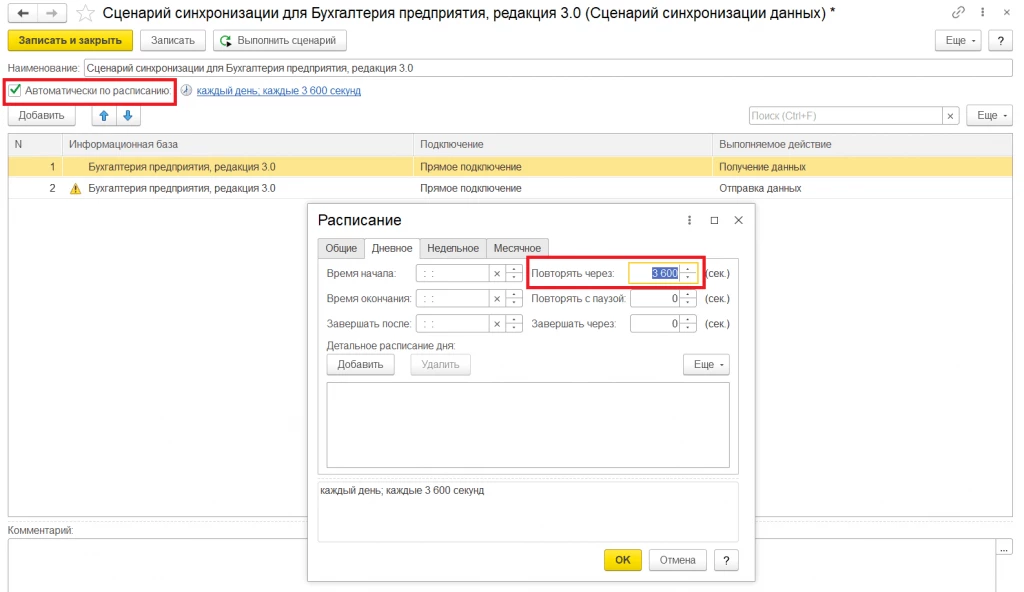The height and width of the screenshot is (592, 1024).
Task: Move selected row down with blue arrow
Action: pos(128,116)
